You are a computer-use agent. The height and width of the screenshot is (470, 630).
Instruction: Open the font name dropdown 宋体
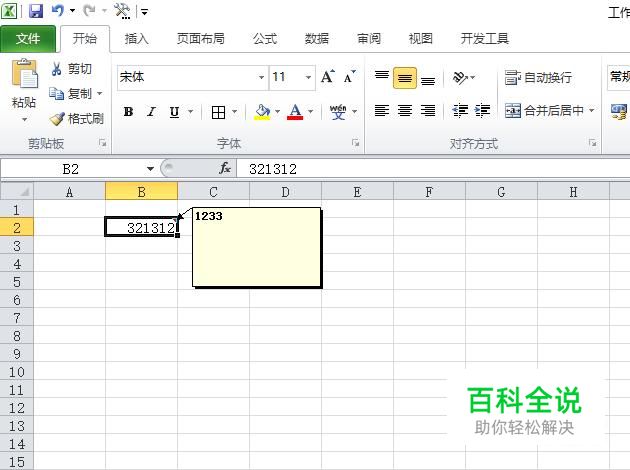pos(261,77)
